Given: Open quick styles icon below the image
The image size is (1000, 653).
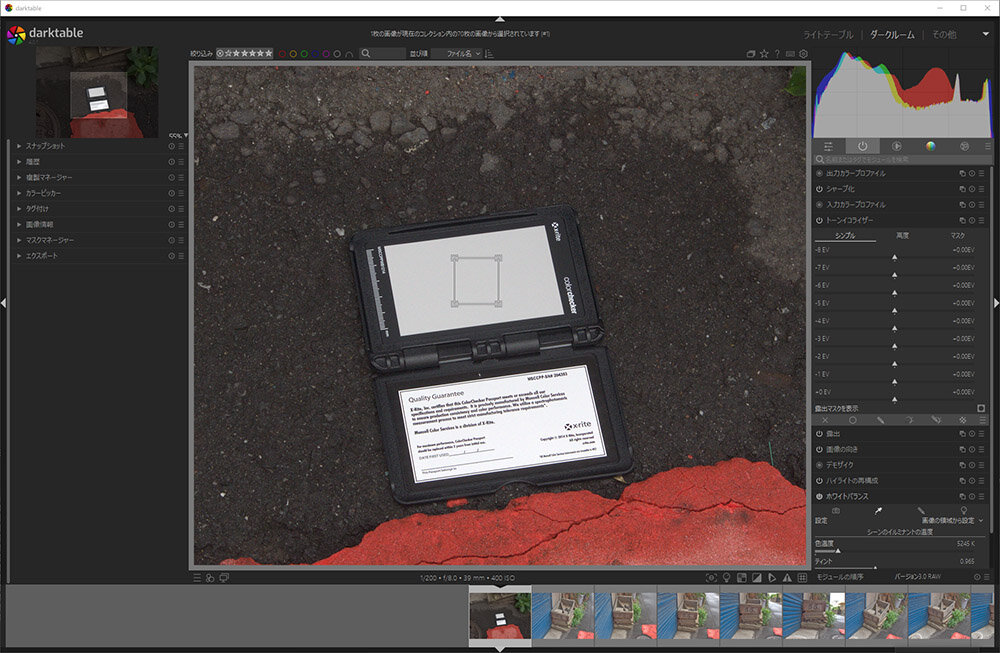Looking at the screenshot, I should pyautogui.click(x=210, y=578).
